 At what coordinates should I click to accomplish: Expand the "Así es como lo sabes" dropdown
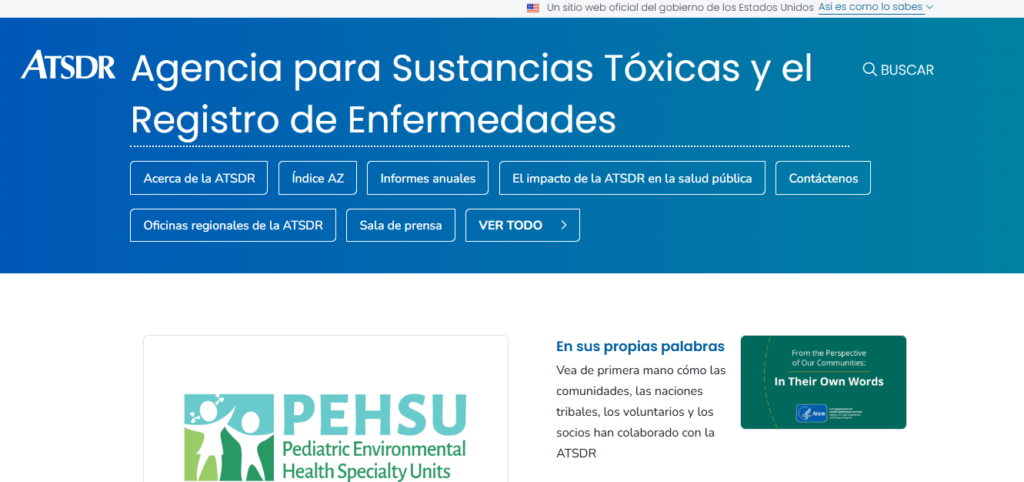coord(875,7)
